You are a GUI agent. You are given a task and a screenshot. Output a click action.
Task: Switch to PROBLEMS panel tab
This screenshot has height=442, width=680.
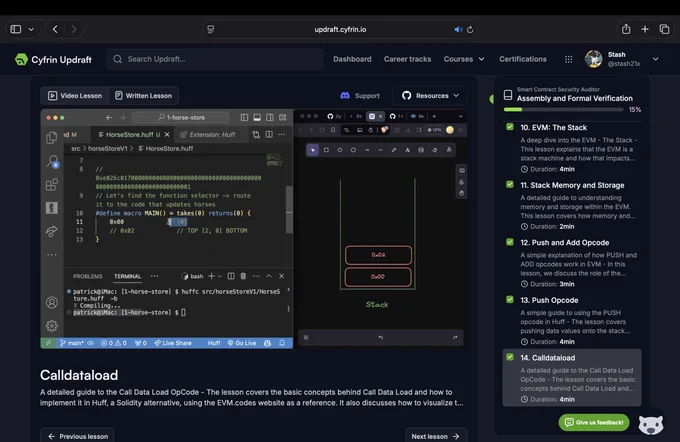click(88, 276)
